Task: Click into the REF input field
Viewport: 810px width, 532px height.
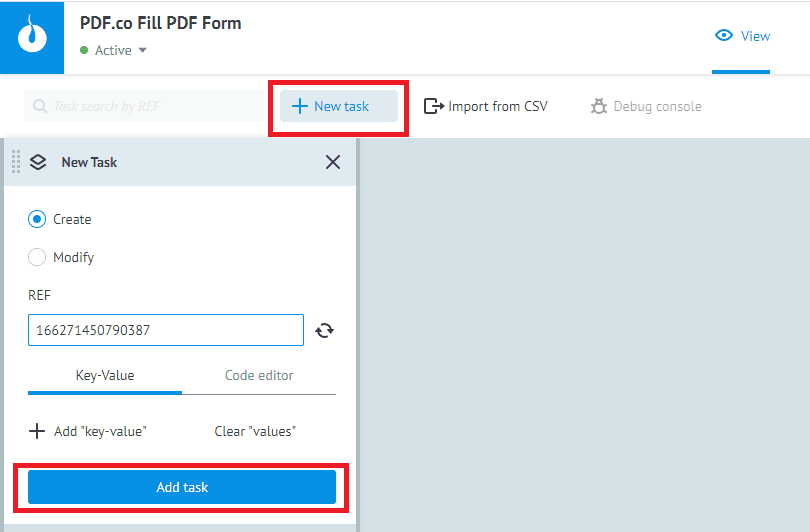Action: point(165,330)
